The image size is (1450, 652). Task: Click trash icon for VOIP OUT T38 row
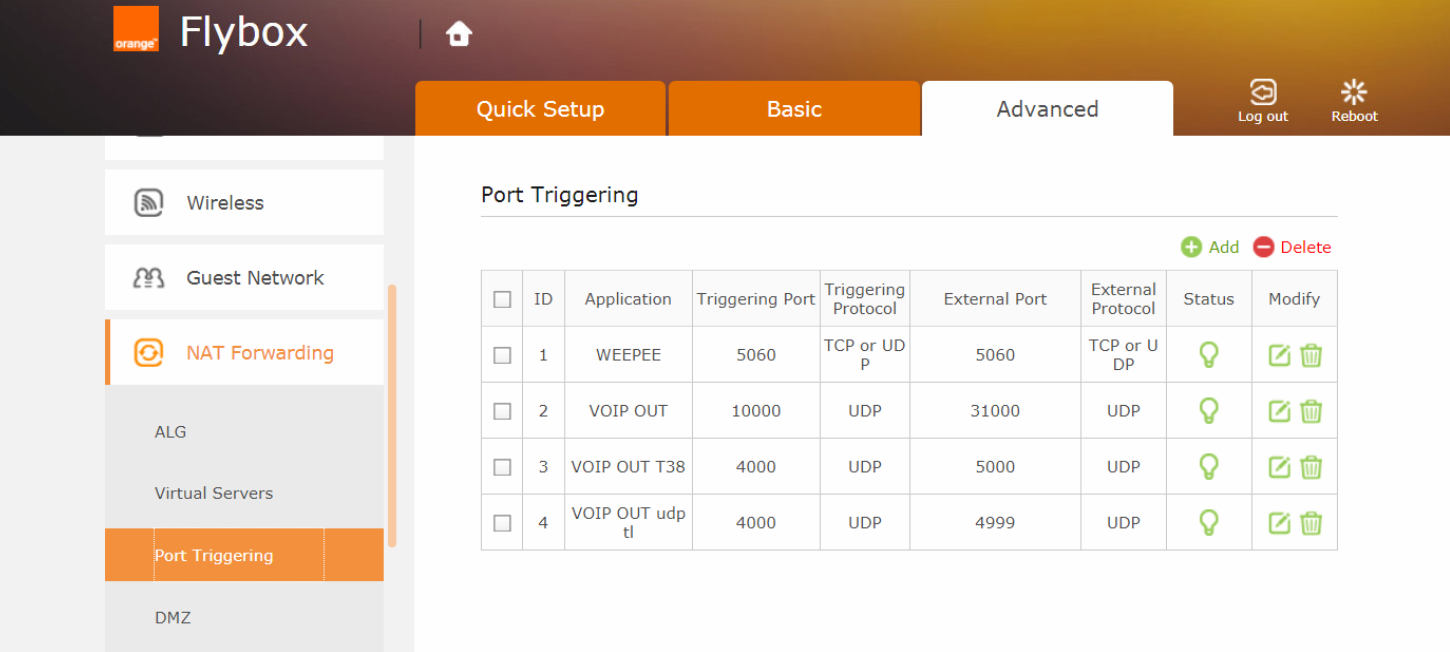pyautogui.click(x=1311, y=467)
